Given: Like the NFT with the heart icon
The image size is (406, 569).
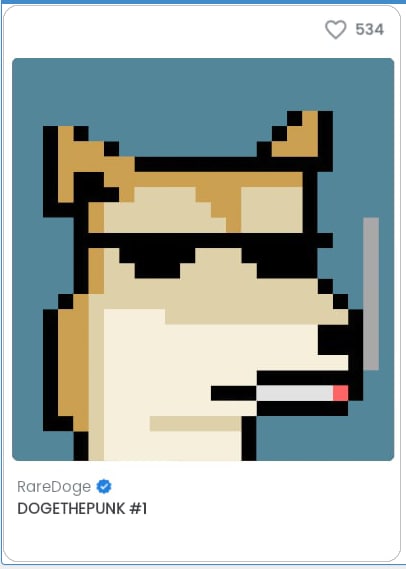Looking at the screenshot, I should point(336,29).
